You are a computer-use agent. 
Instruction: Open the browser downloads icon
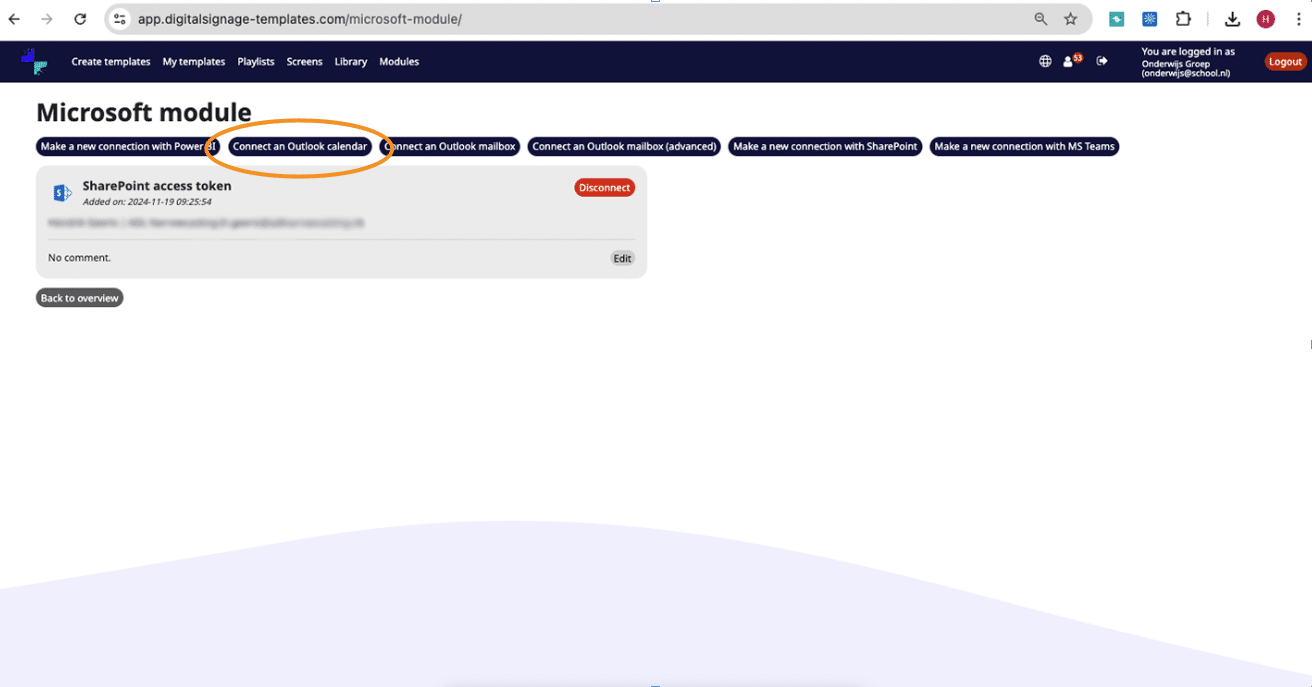1233,19
